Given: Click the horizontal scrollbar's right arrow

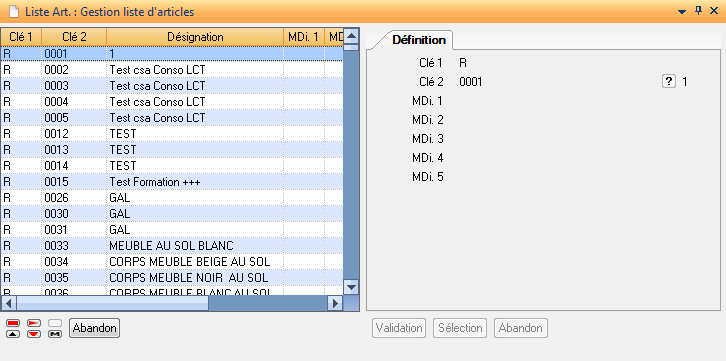Looking at the screenshot, I should point(334,303).
